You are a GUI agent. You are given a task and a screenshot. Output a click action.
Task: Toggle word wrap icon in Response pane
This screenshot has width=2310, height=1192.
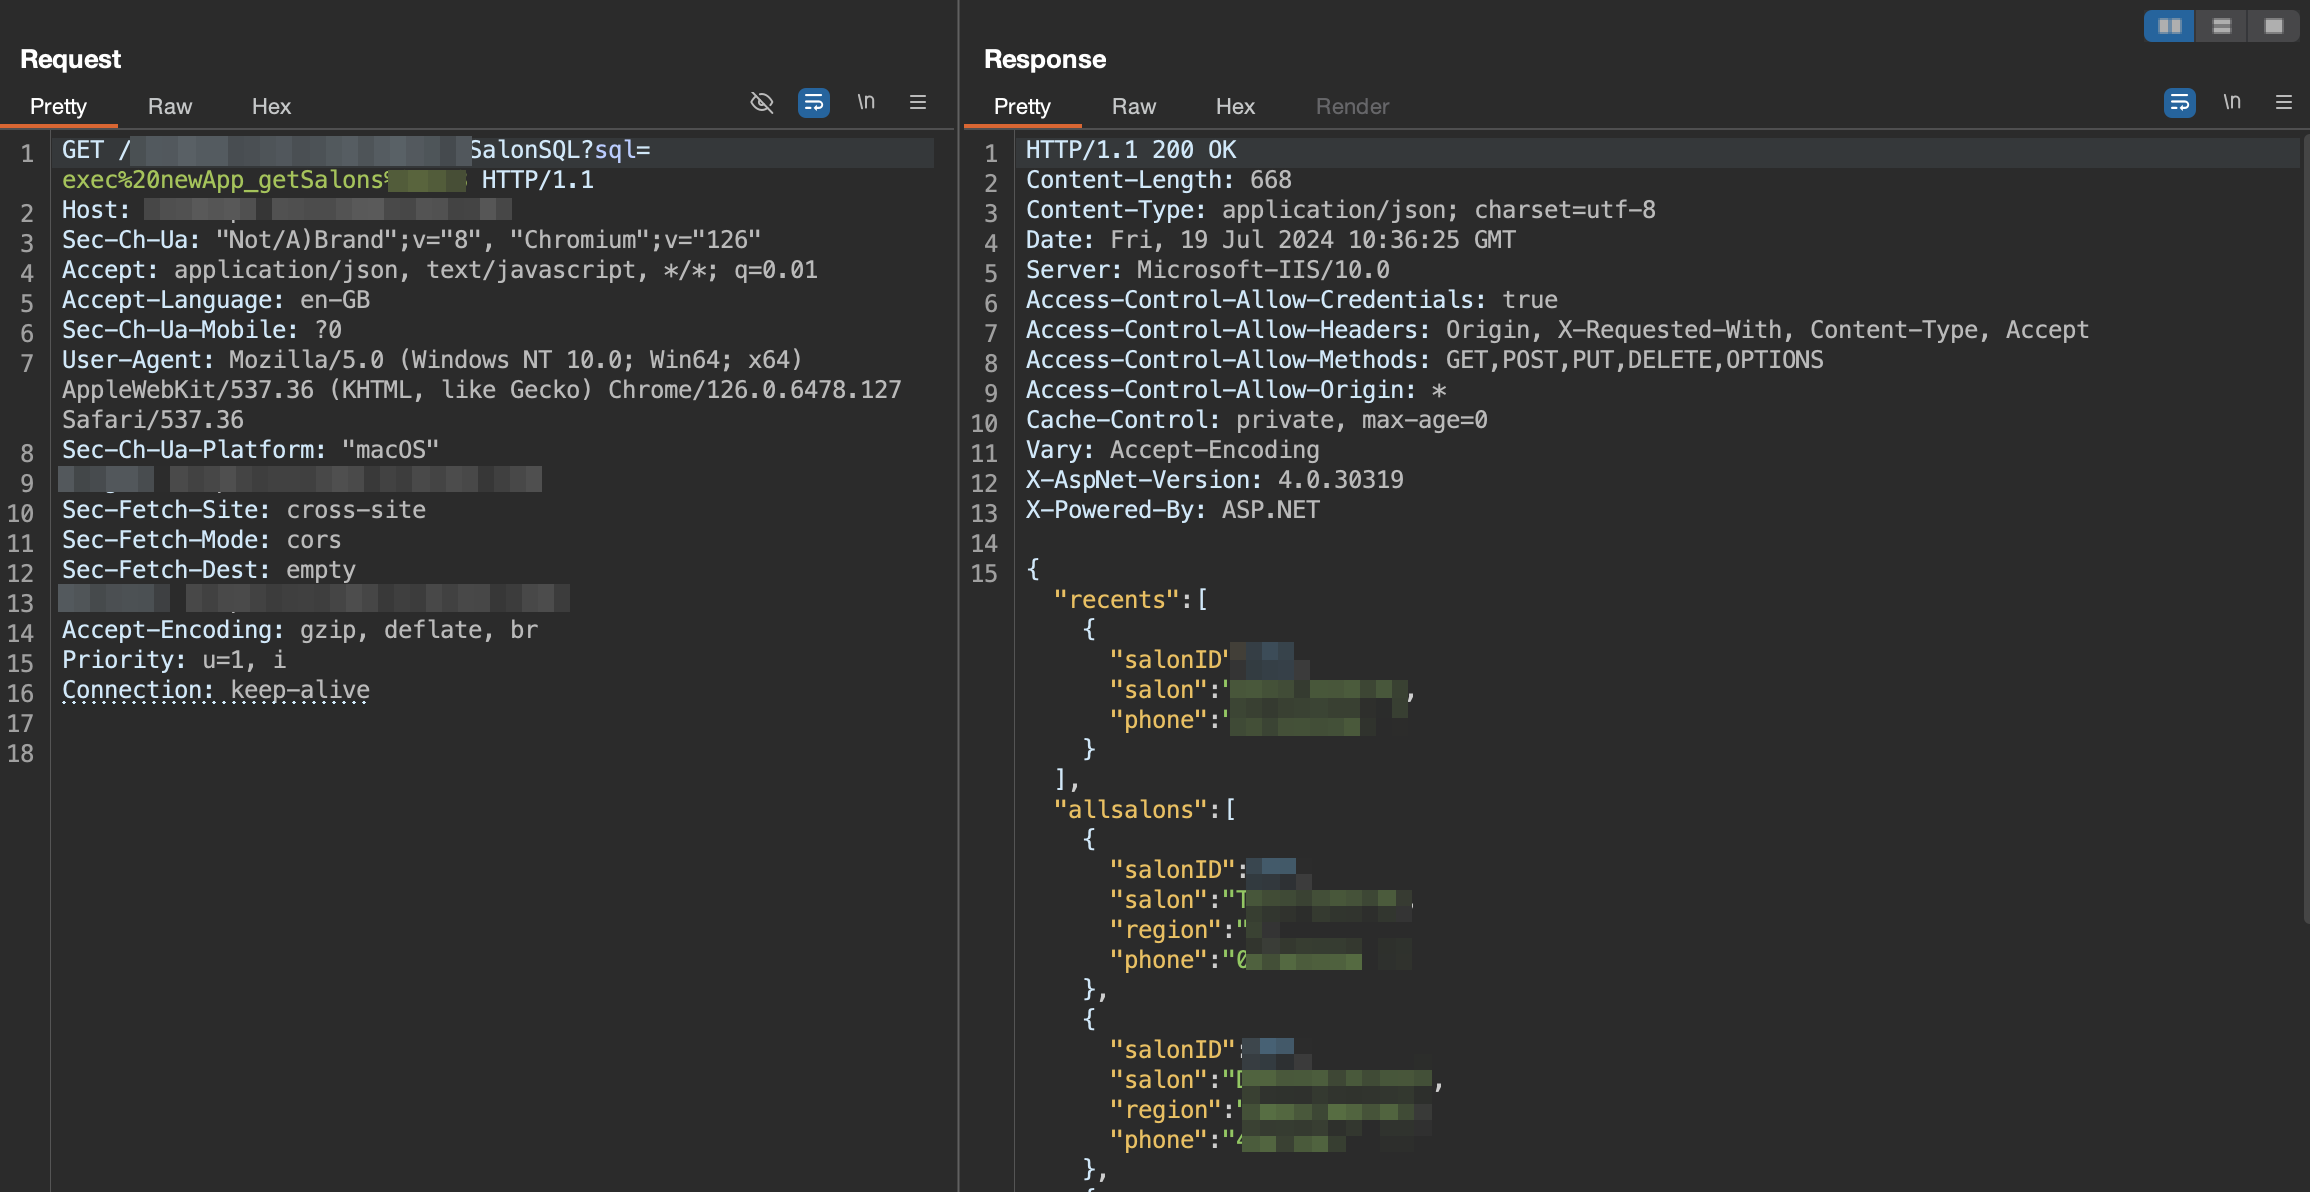click(2179, 103)
